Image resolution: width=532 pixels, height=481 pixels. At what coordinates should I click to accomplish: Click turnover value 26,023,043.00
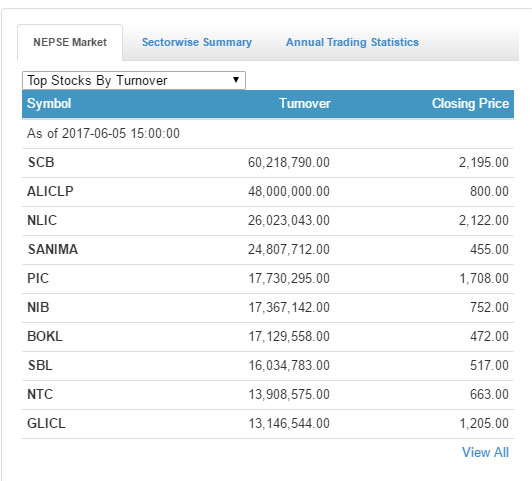(x=289, y=220)
